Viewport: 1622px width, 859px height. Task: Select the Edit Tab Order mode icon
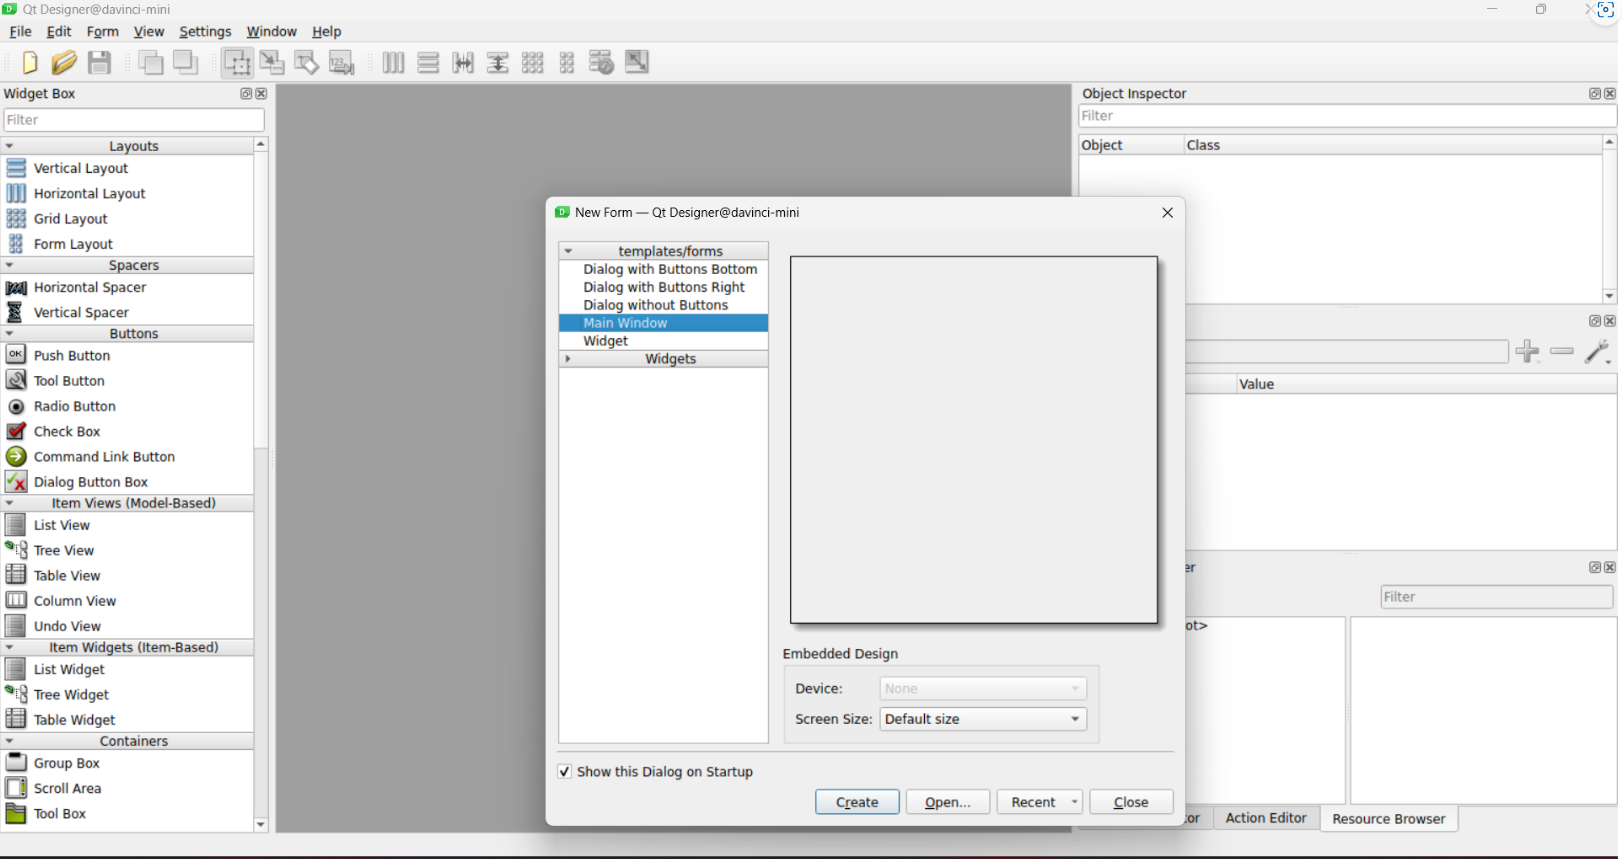pyautogui.click(x=342, y=63)
